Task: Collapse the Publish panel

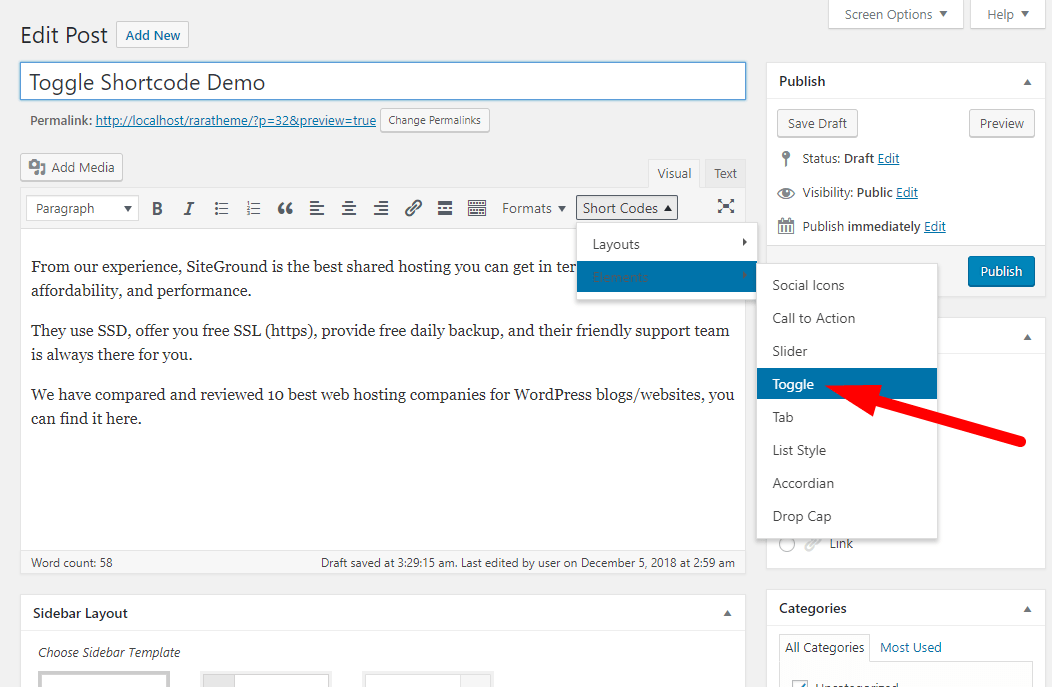Action: point(1027,81)
